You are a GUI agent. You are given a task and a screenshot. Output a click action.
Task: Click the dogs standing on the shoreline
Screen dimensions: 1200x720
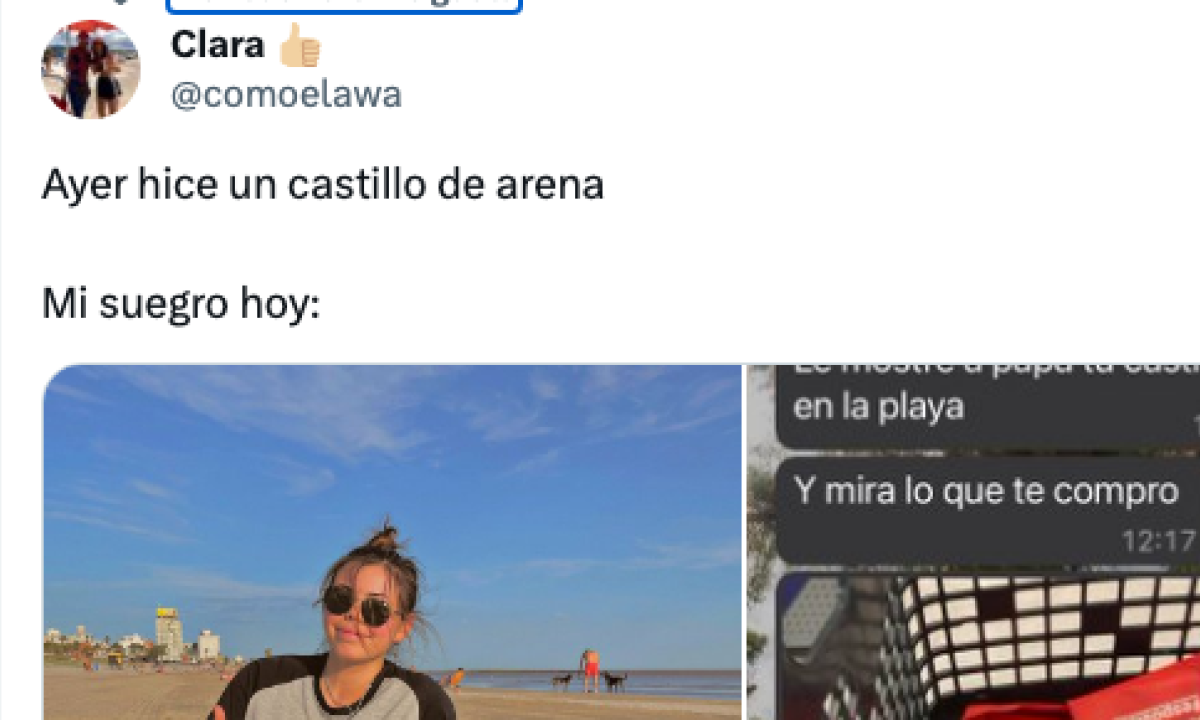(588, 682)
